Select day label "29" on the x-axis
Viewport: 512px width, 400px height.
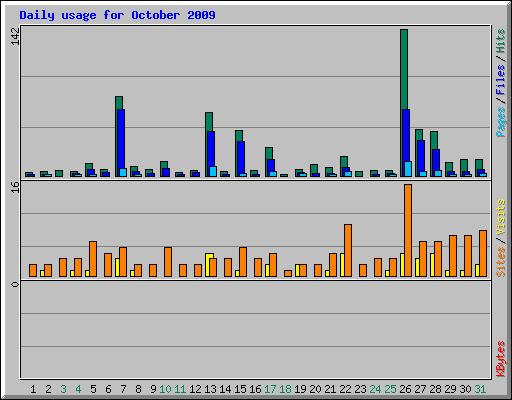[450, 389]
